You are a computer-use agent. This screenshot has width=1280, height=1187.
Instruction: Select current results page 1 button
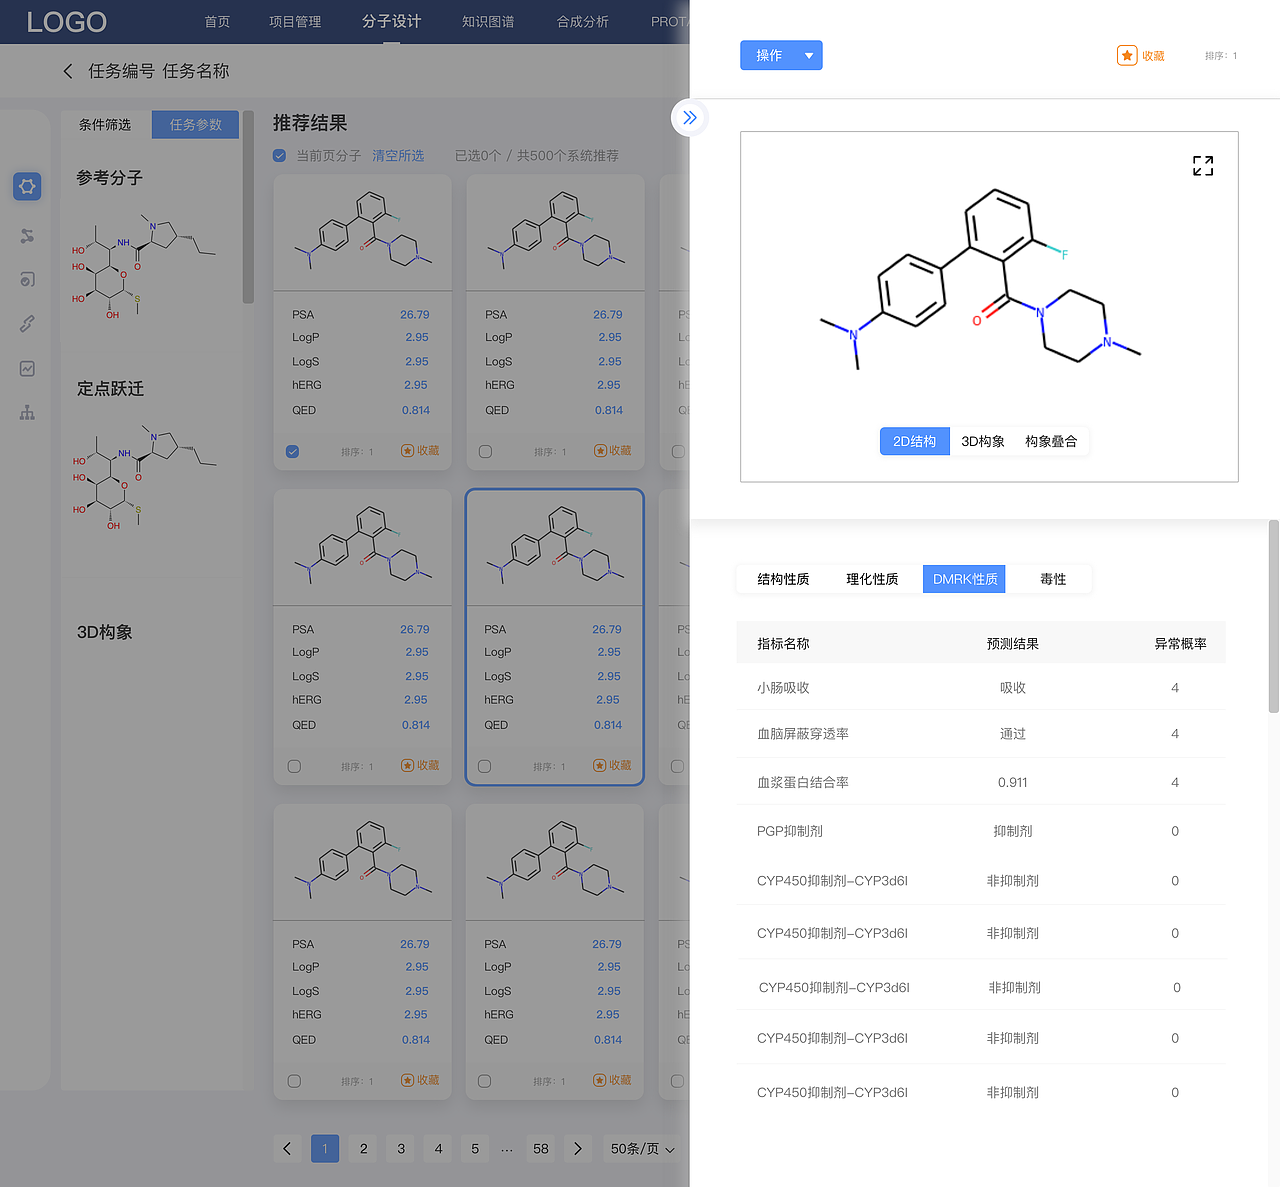click(x=325, y=1149)
